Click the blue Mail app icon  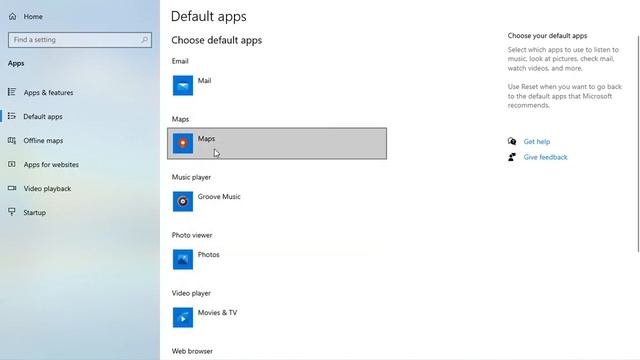click(x=183, y=85)
